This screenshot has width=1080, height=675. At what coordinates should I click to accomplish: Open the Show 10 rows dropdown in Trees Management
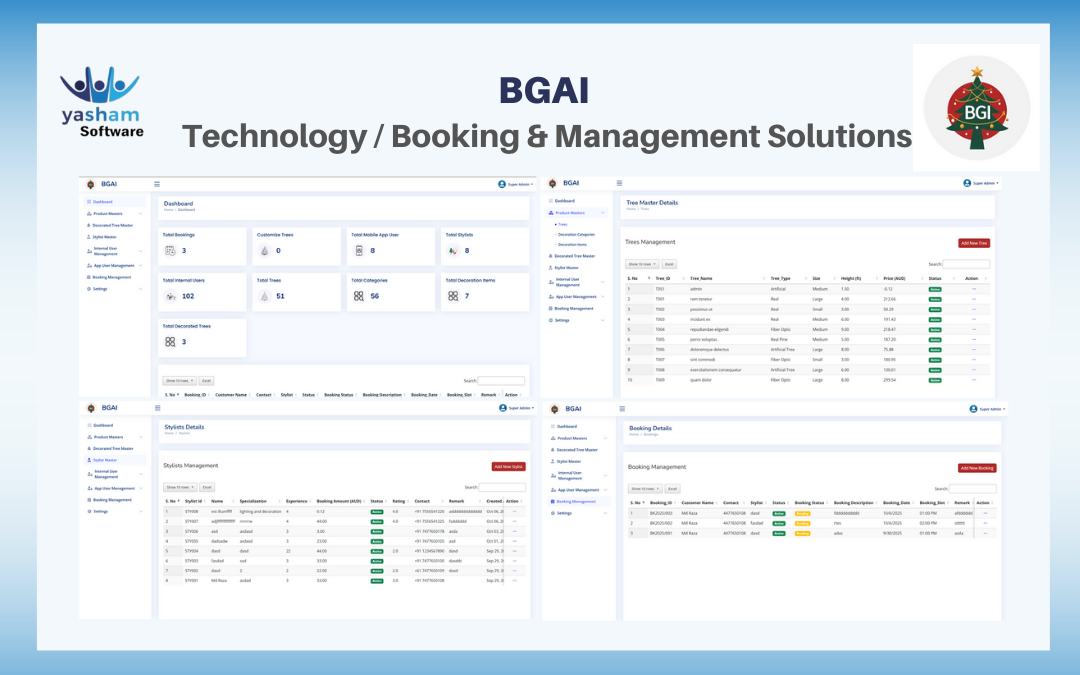pos(640,263)
